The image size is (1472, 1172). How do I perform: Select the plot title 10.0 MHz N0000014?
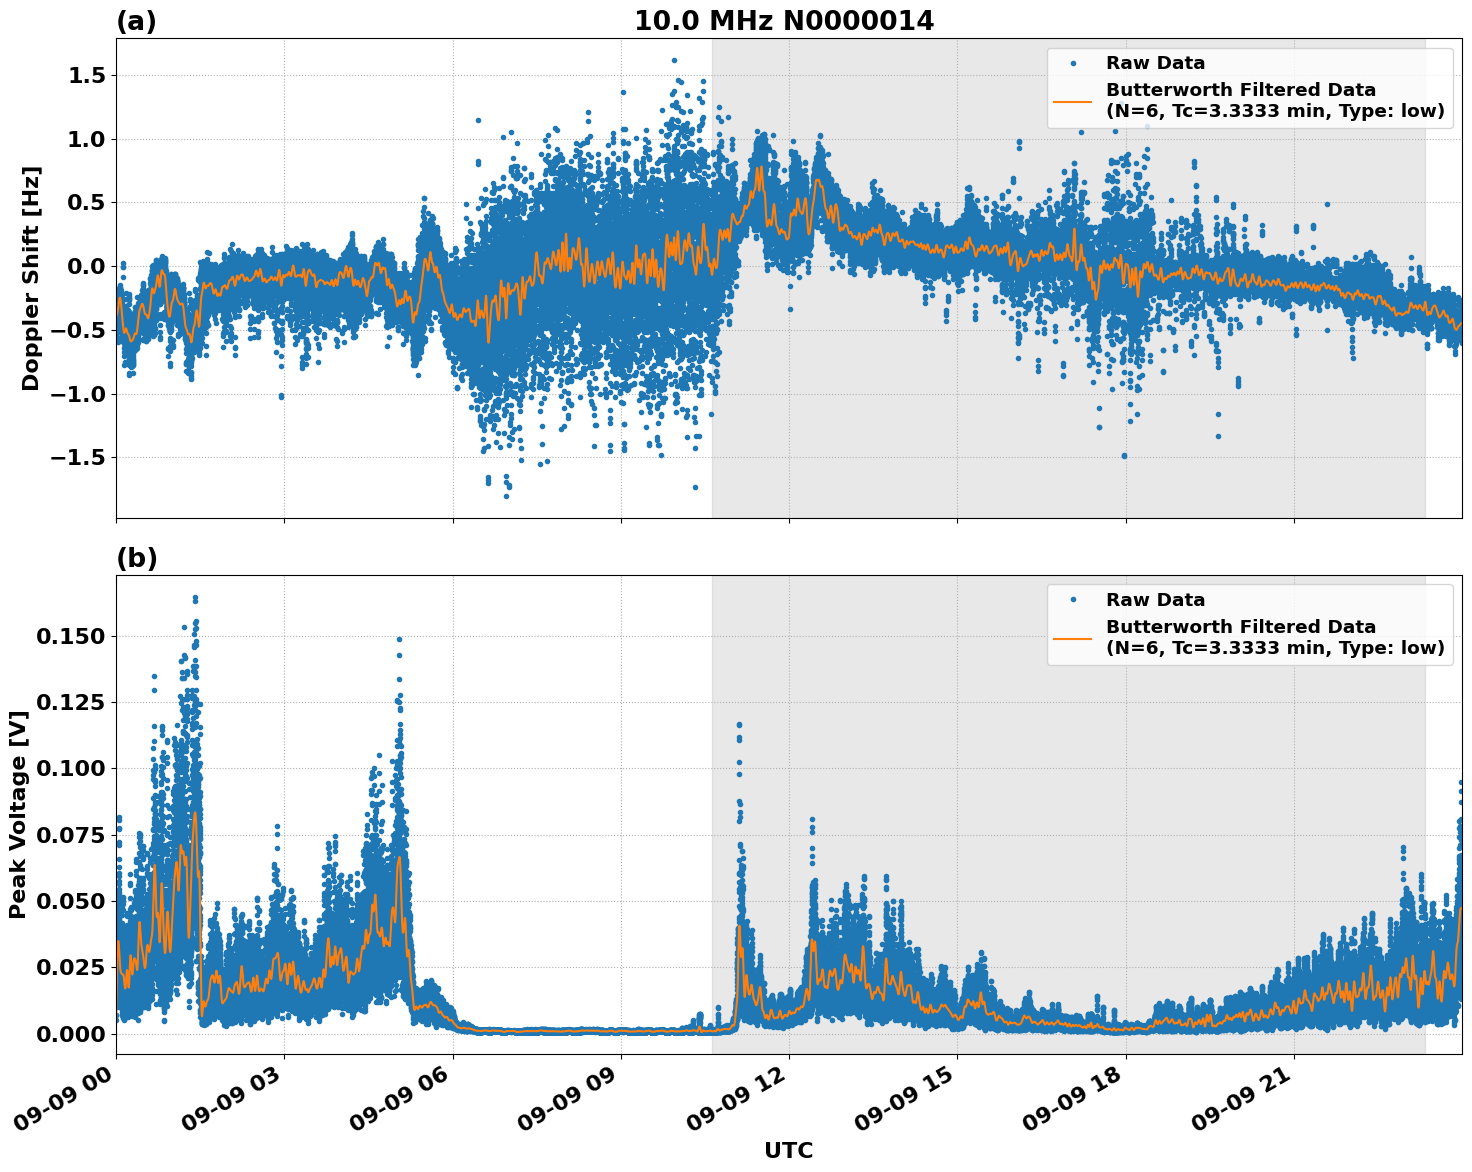point(785,20)
